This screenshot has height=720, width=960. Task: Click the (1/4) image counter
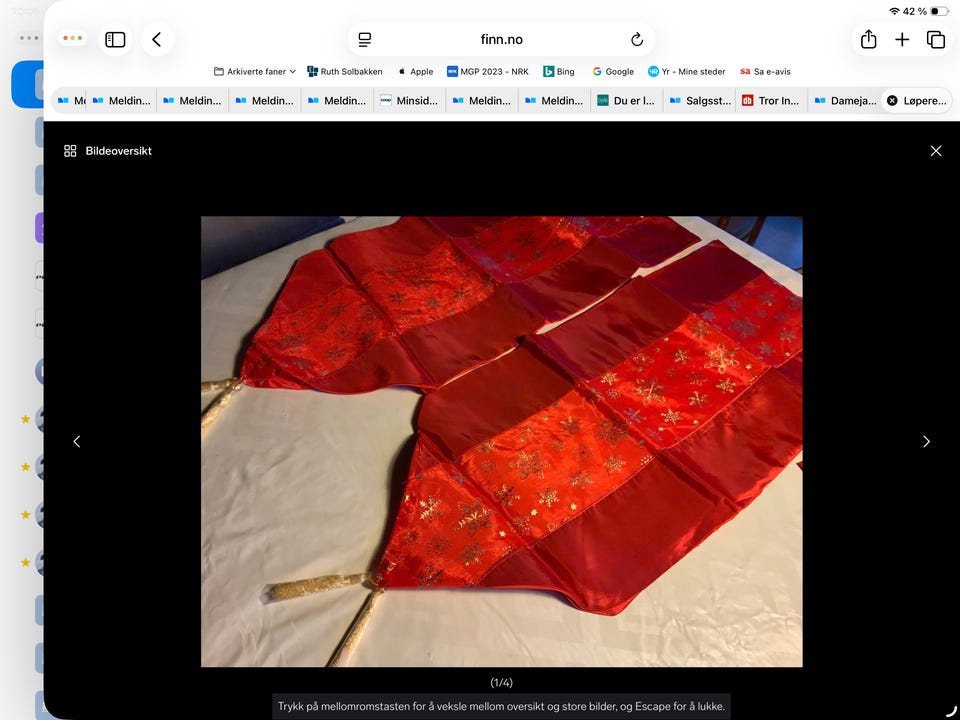coord(501,682)
